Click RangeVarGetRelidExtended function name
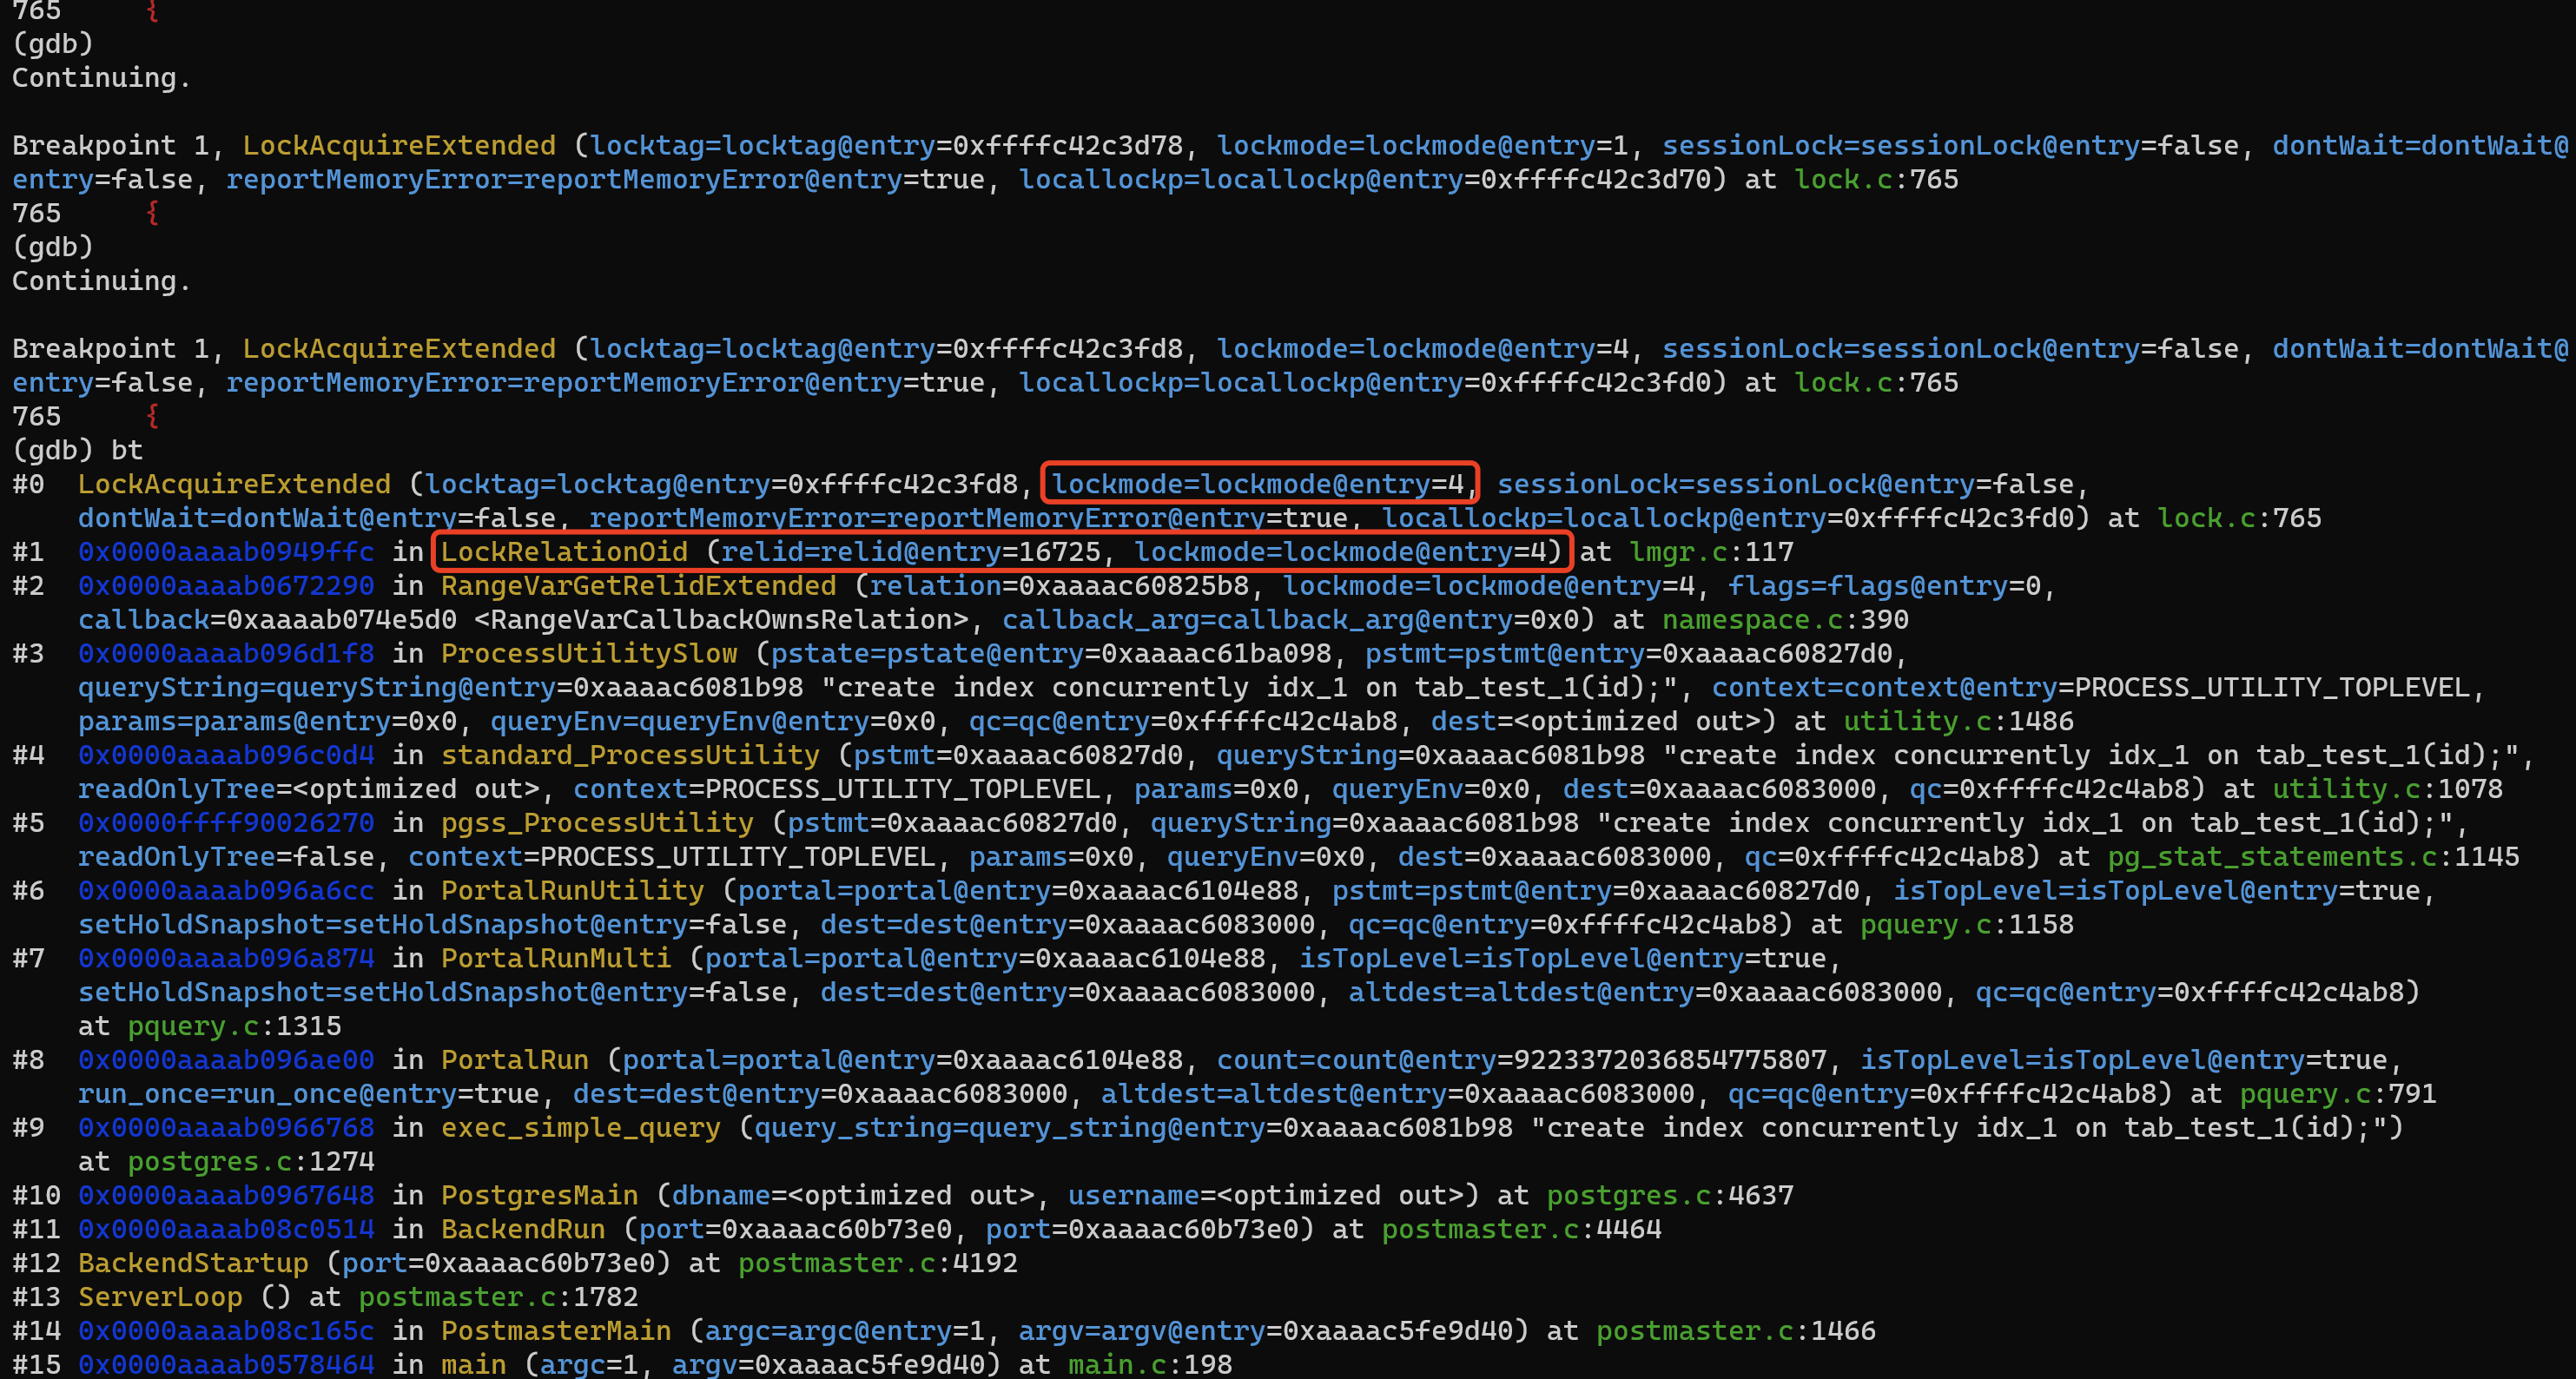This screenshot has height=1379, width=2576. pyautogui.click(x=638, y=586)
